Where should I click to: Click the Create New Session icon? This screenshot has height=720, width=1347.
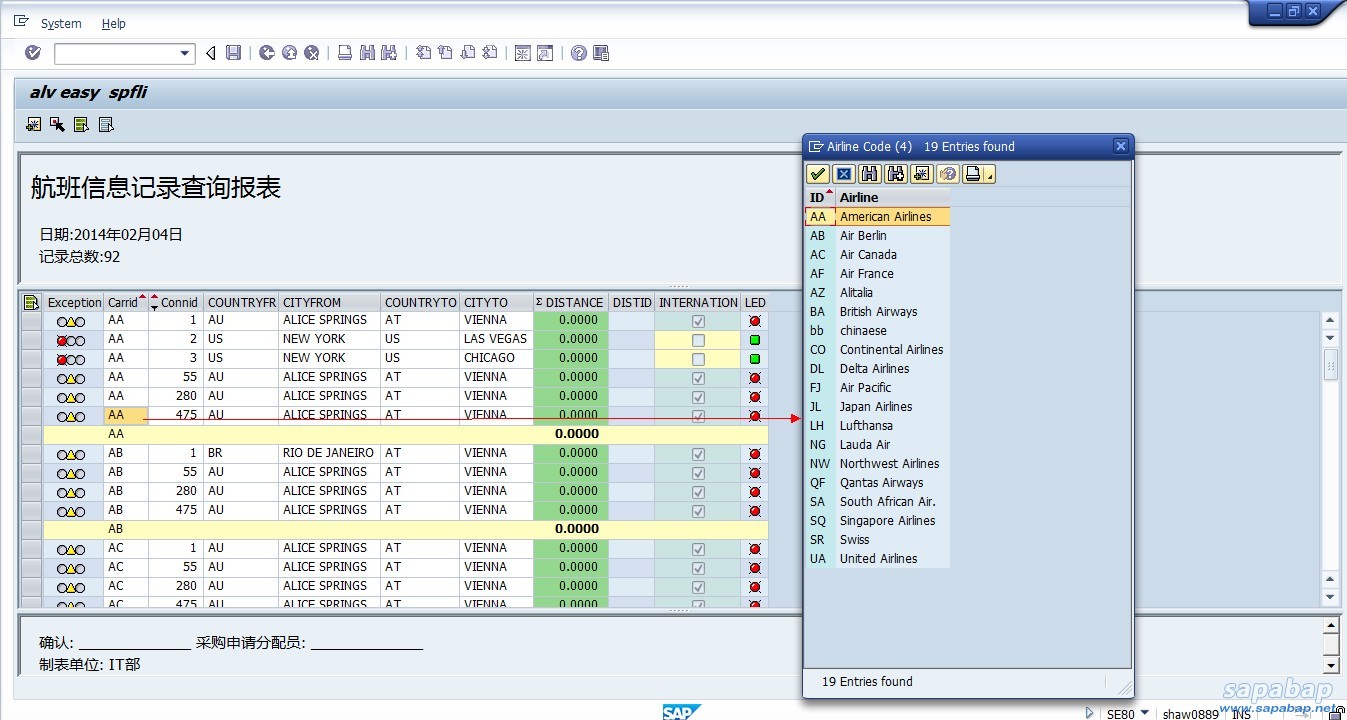coord(523,53)
